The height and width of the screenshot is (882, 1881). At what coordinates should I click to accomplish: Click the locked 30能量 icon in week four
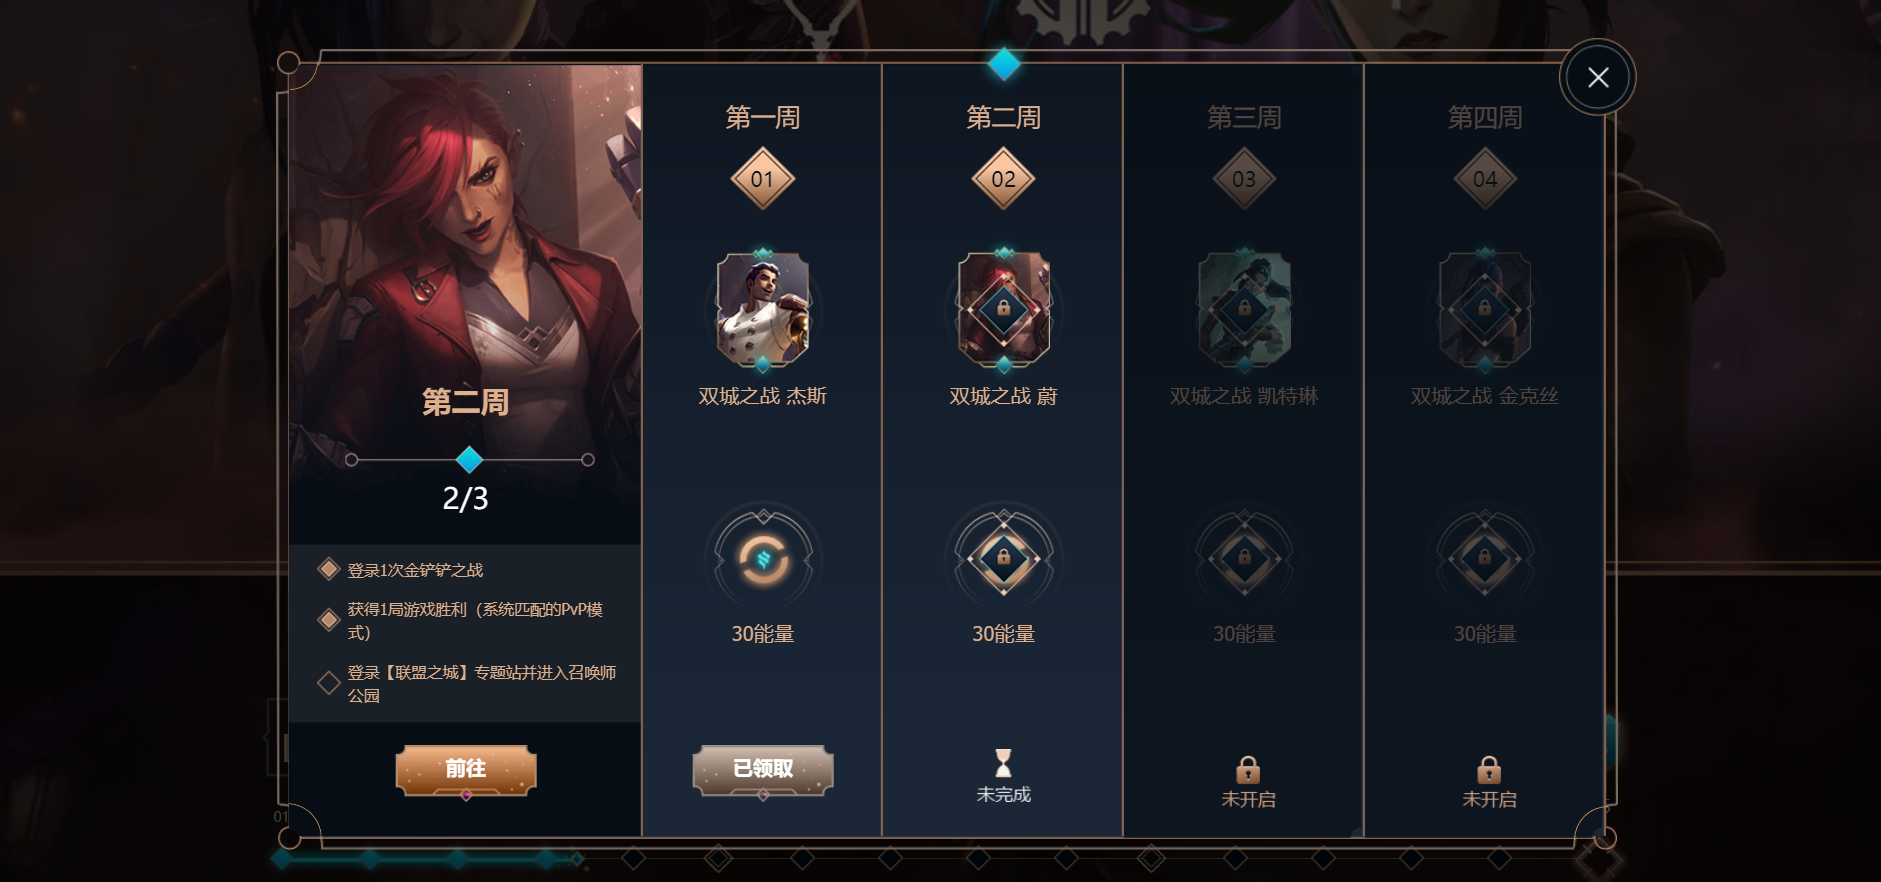pyautogui.click(x=1485, y=558)
